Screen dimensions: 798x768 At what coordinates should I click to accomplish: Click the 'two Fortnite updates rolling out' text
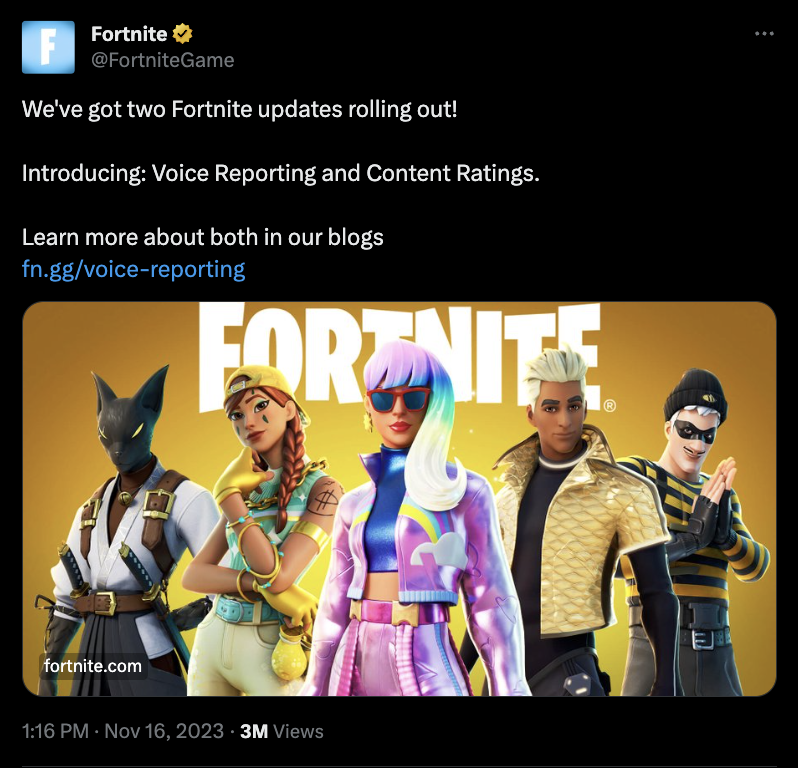[272, 109]
